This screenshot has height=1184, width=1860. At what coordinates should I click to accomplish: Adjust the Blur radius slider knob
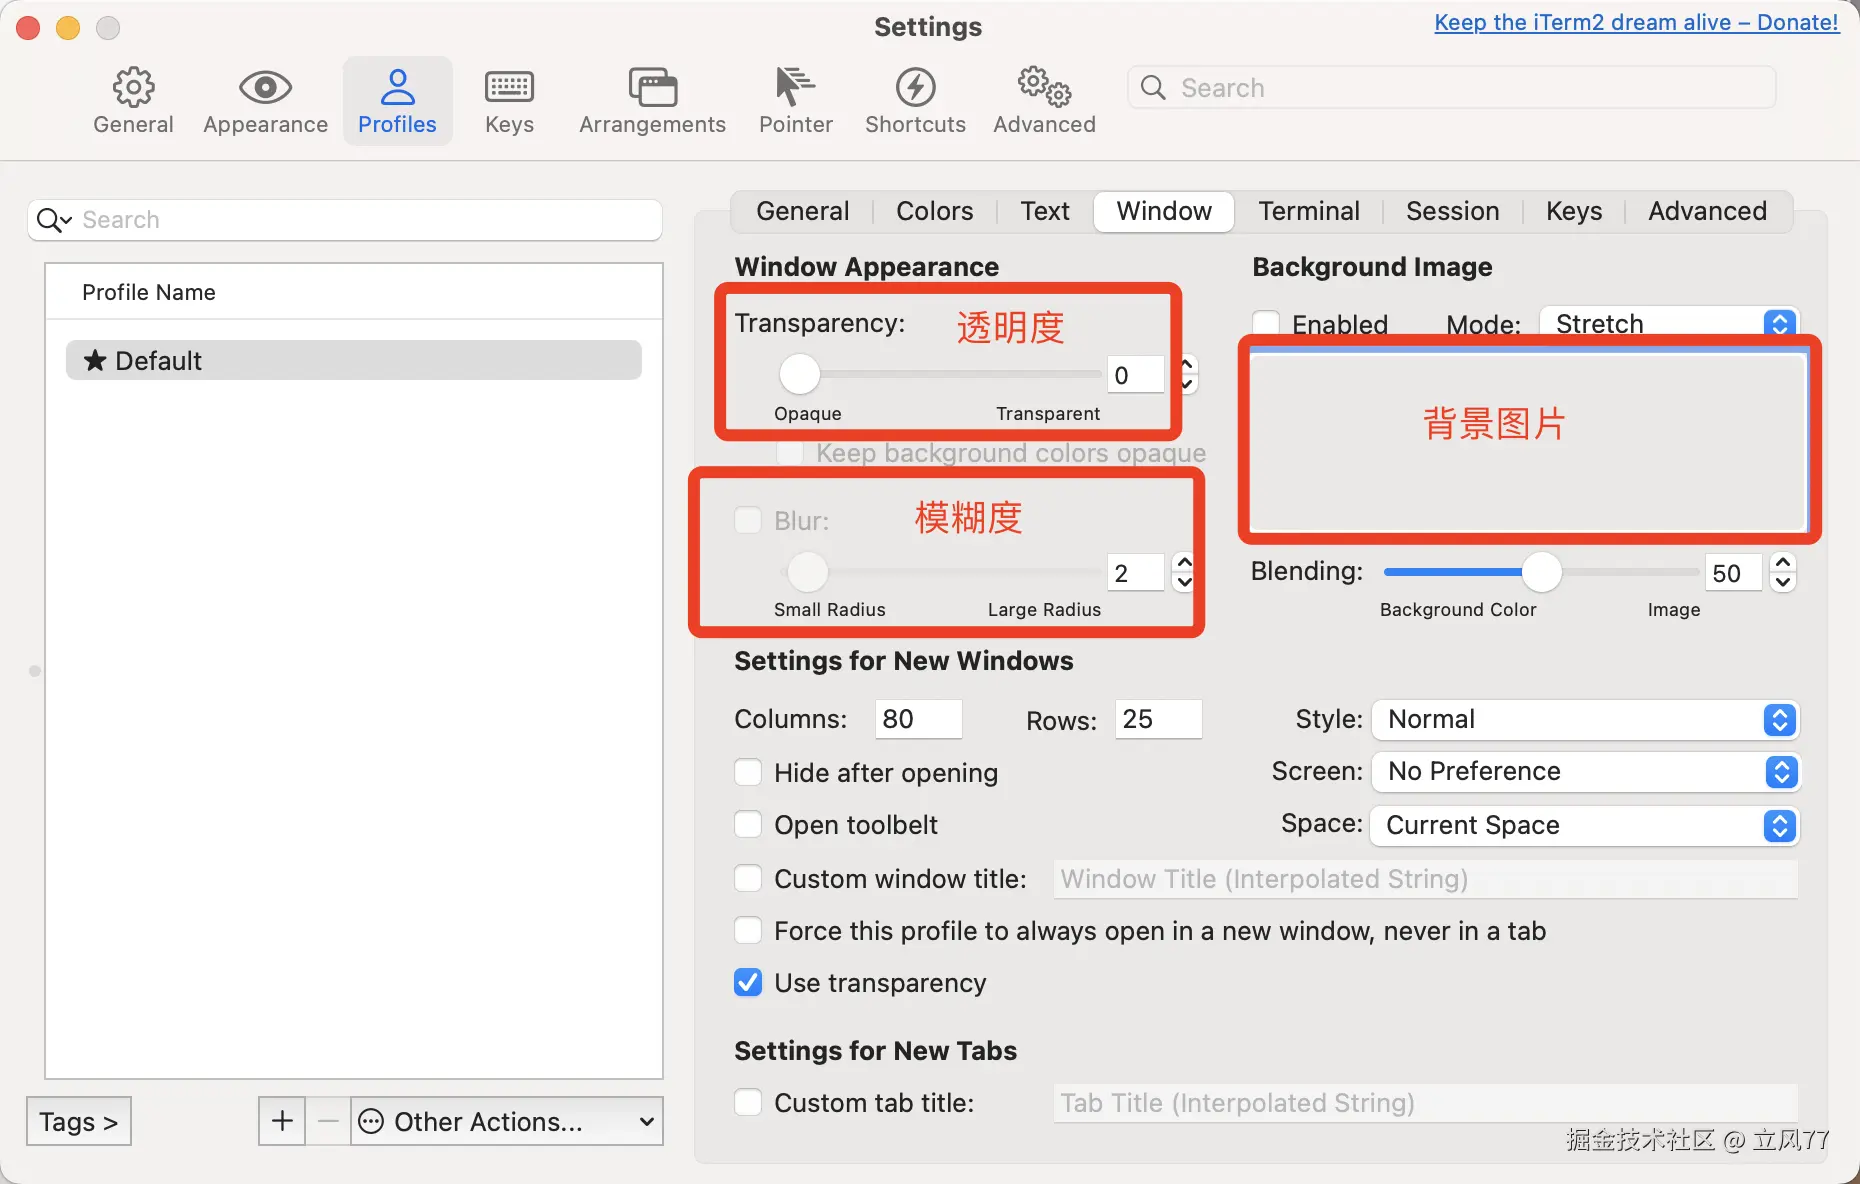point(808,572)
